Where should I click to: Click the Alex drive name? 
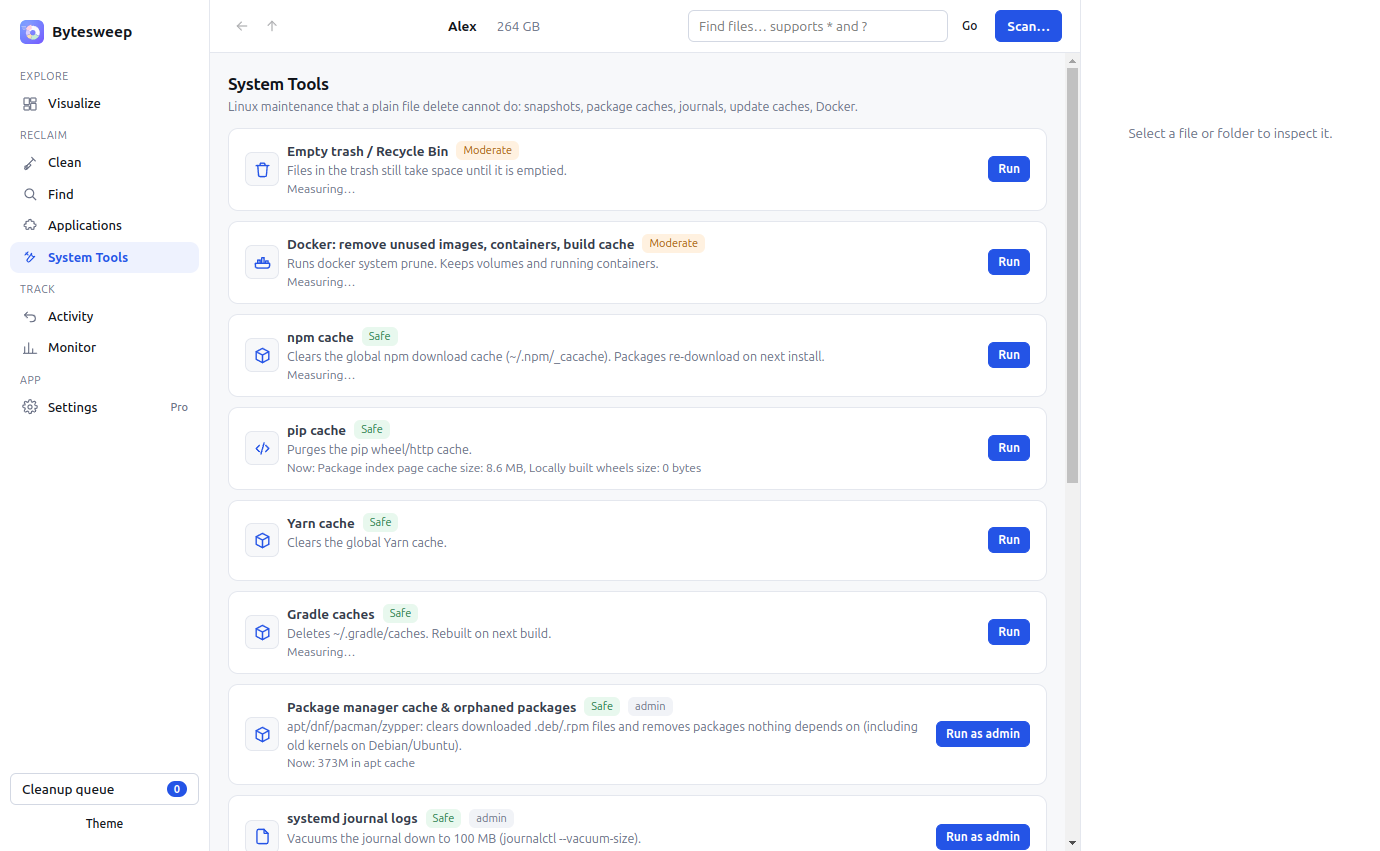coord(462,26)
